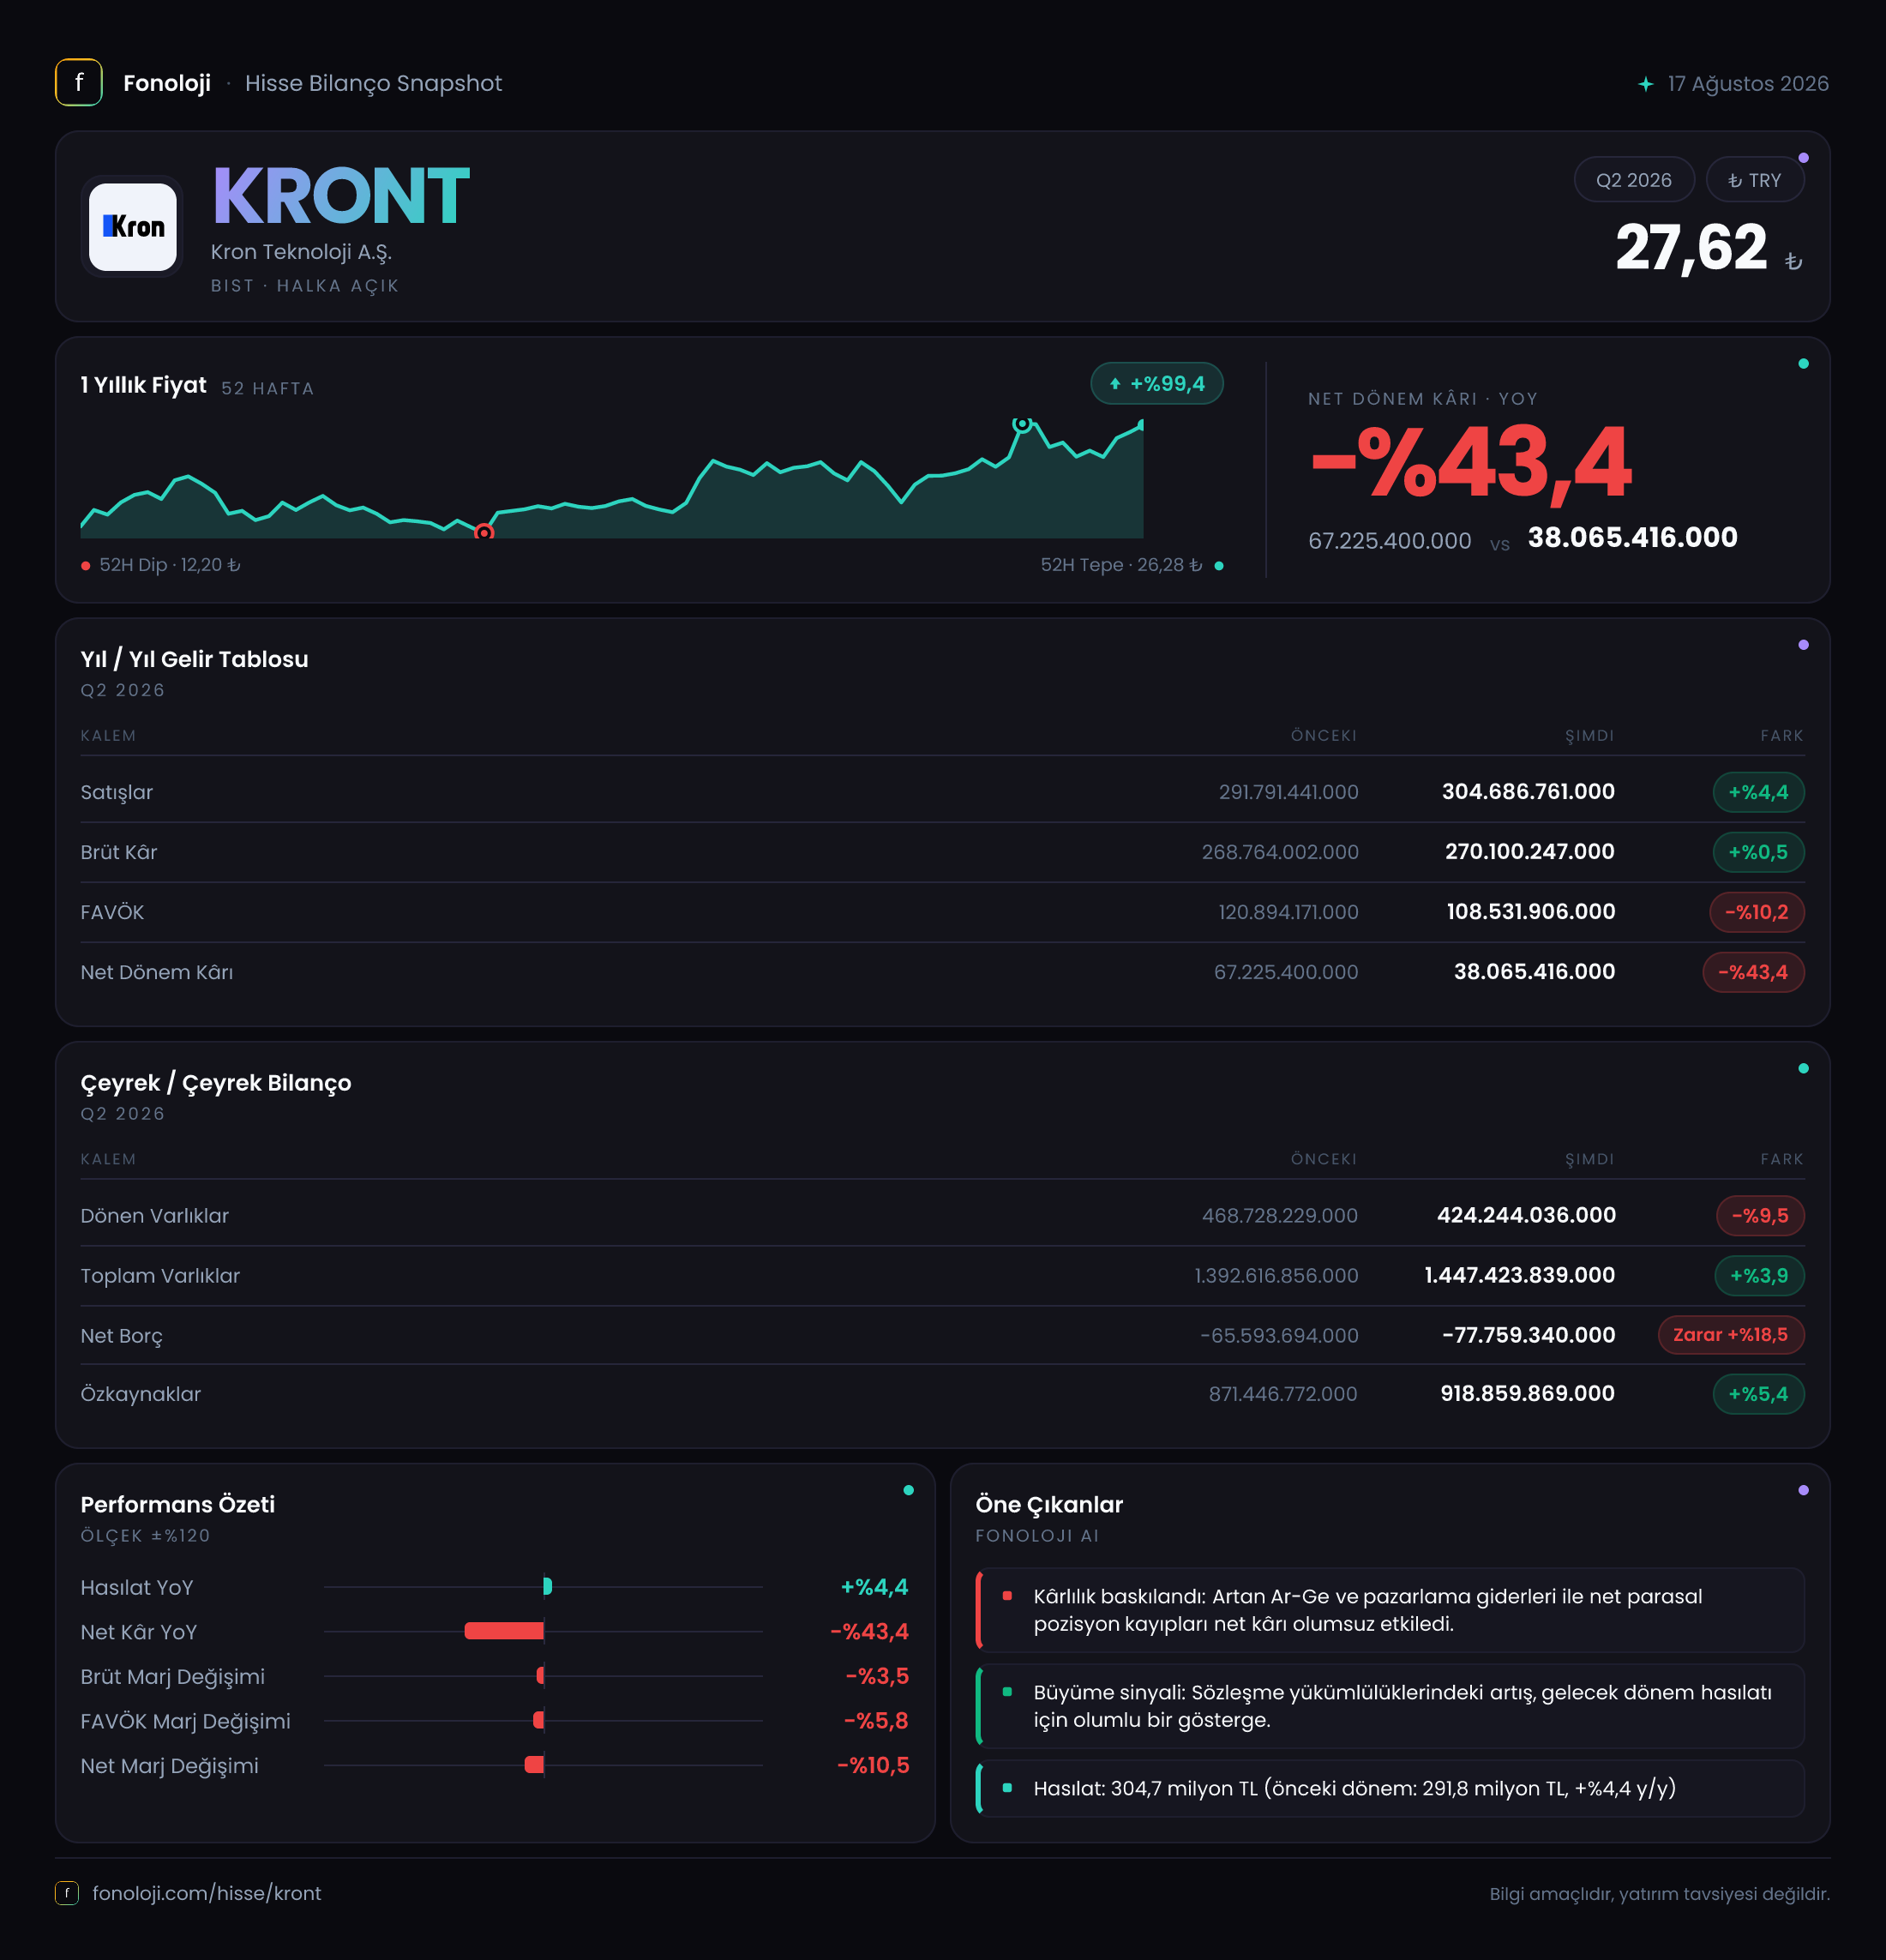Select the TRY currency pill
Image resolution: width=1886 pixels, height=1960 pixels.
coord(1754,180)
